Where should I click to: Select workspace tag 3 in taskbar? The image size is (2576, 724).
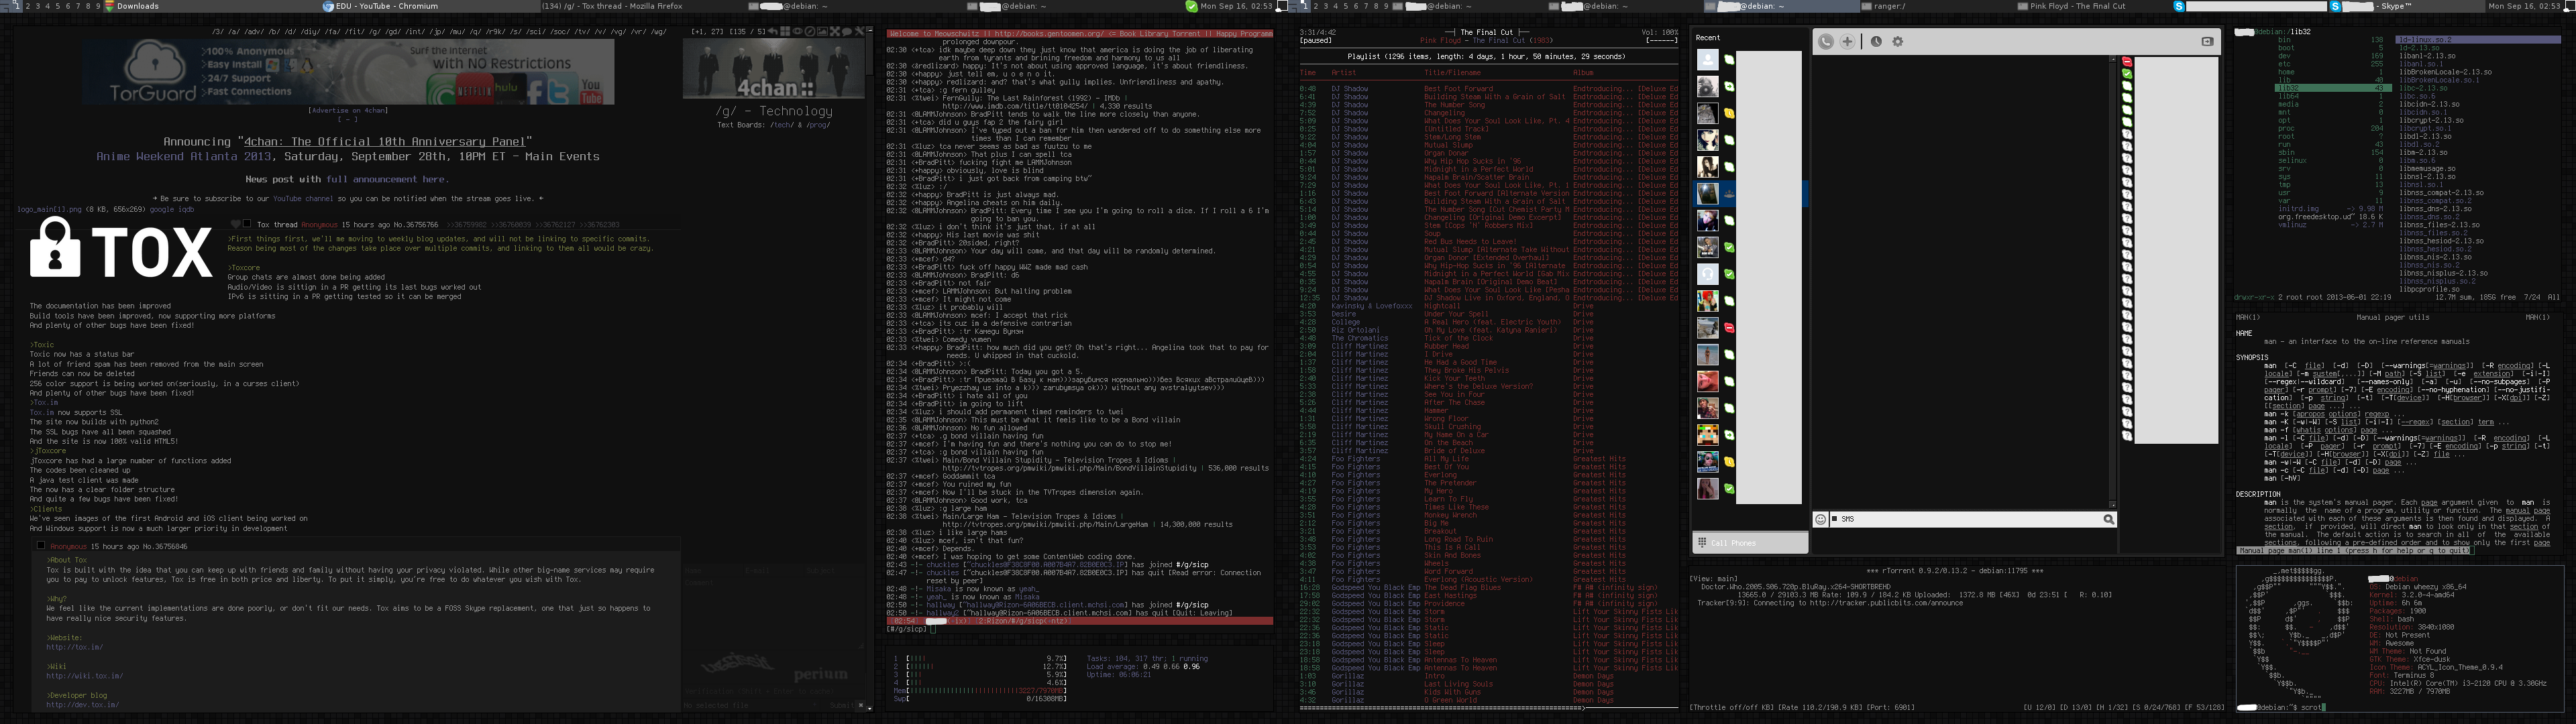click(x=37, y=6)
